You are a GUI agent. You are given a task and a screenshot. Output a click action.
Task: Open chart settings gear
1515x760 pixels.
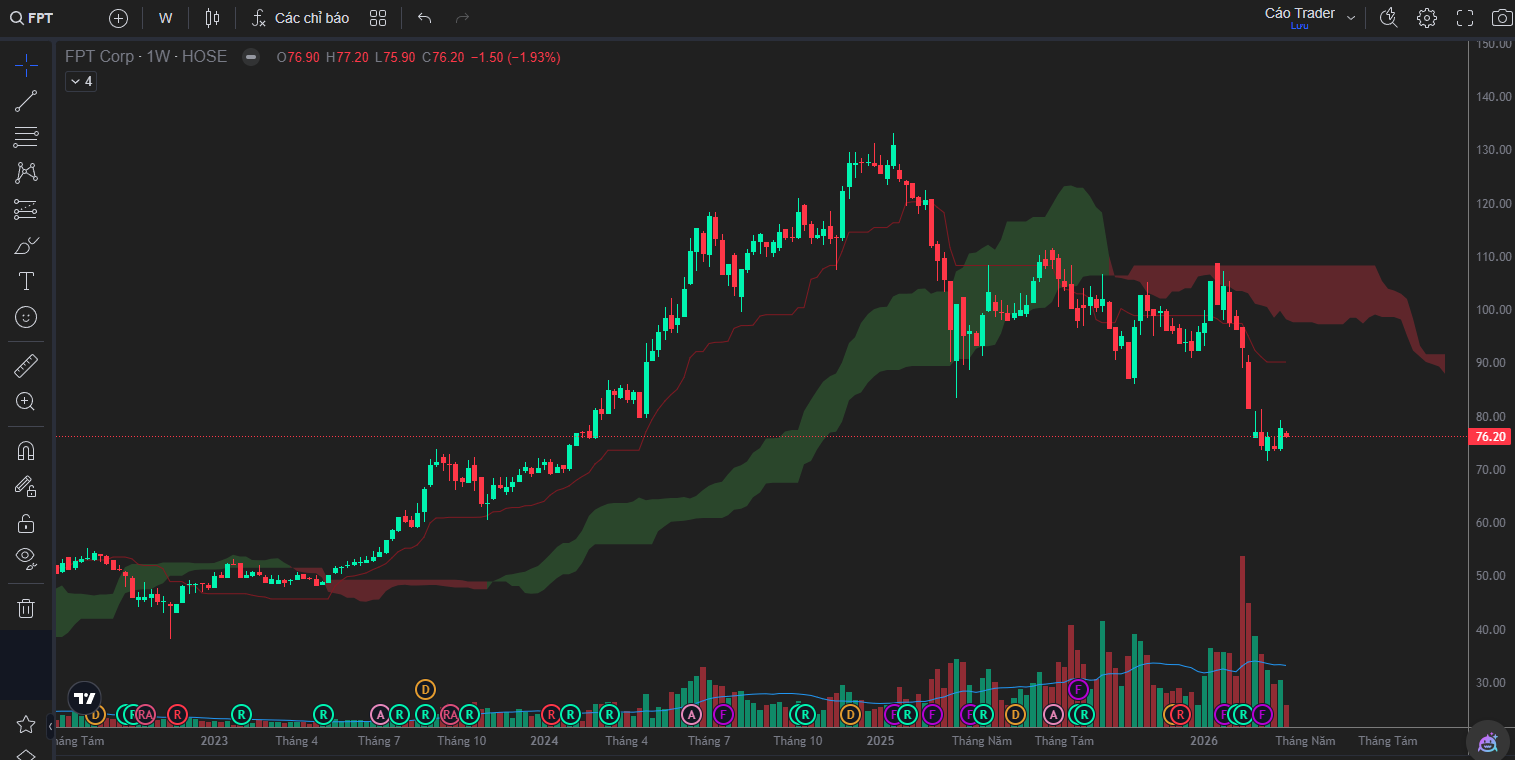1427,18
